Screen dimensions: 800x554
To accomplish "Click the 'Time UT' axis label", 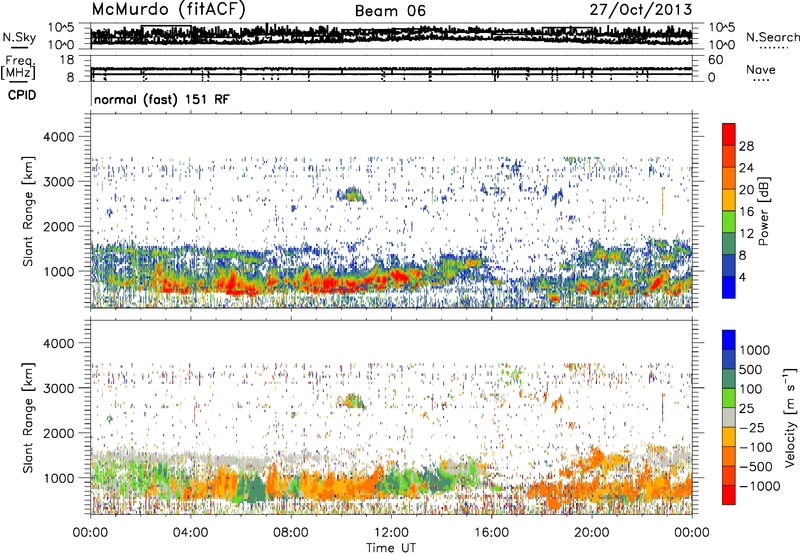I will coord(391,548).
